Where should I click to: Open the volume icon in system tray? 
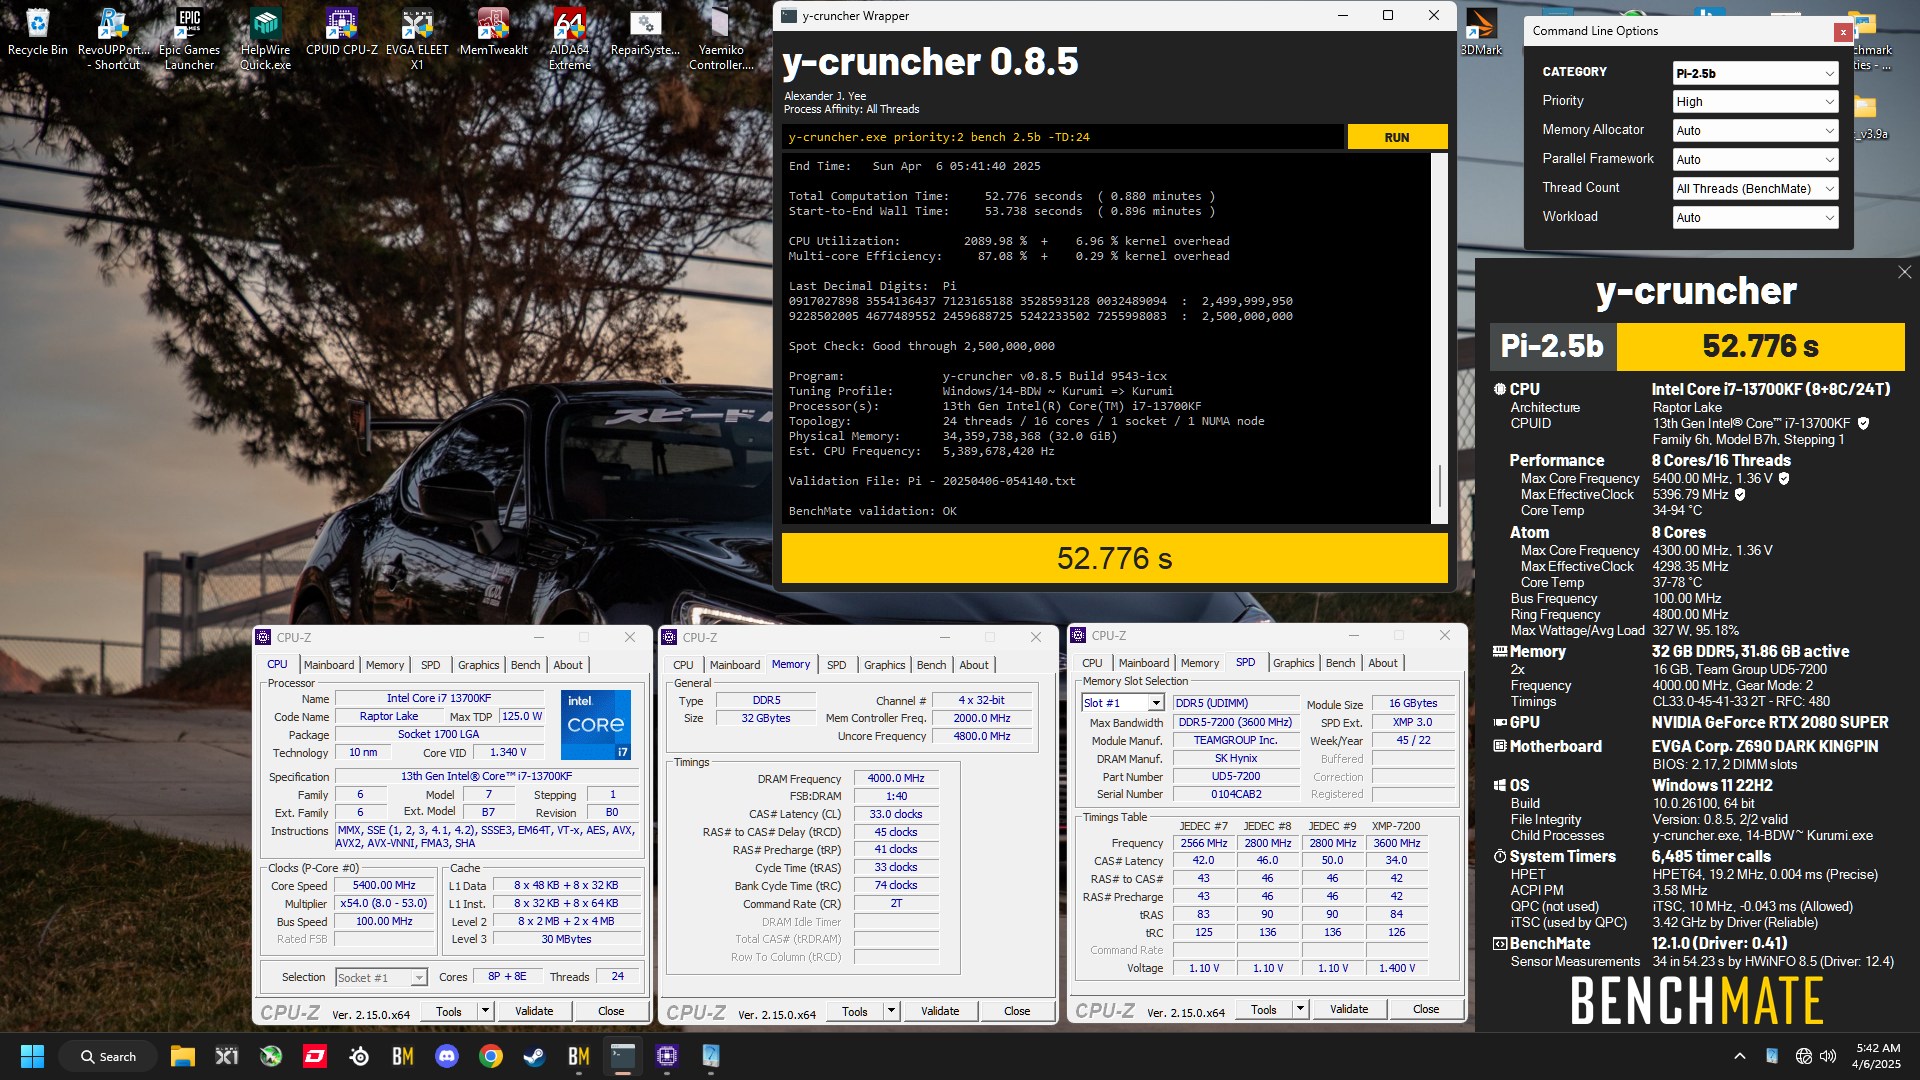1828,1056
